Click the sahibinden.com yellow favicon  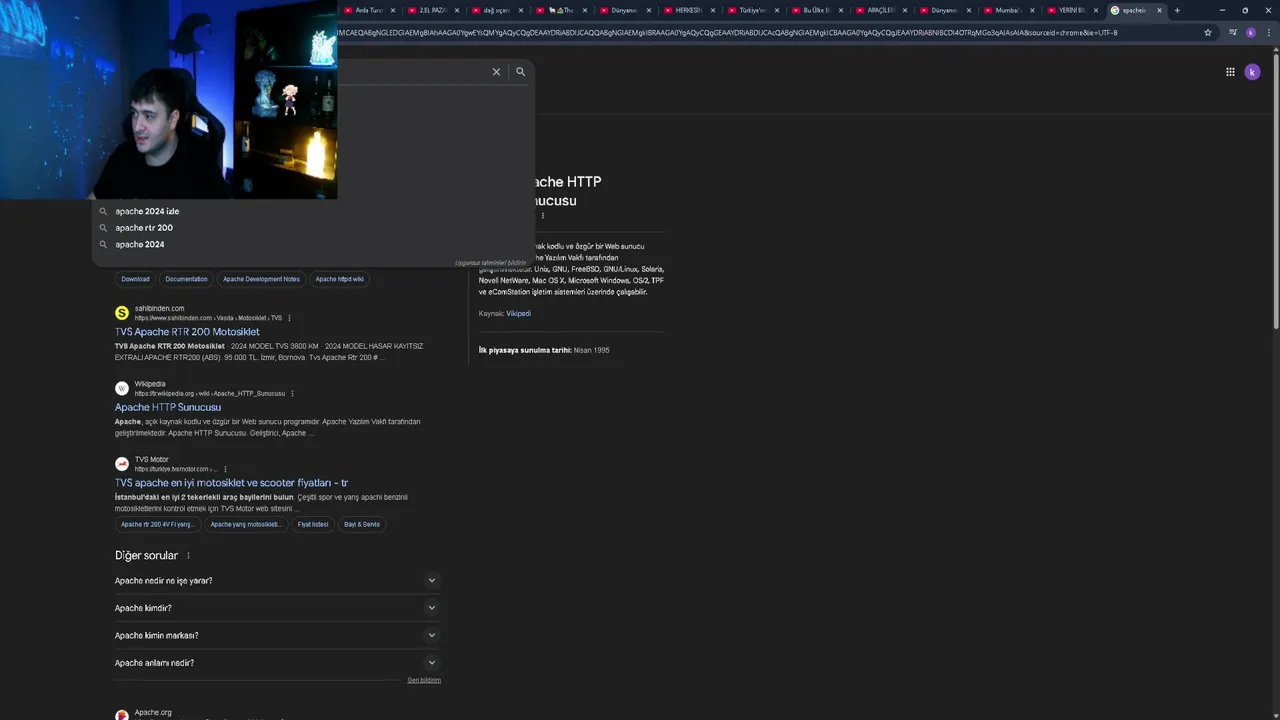pos(122,313)
